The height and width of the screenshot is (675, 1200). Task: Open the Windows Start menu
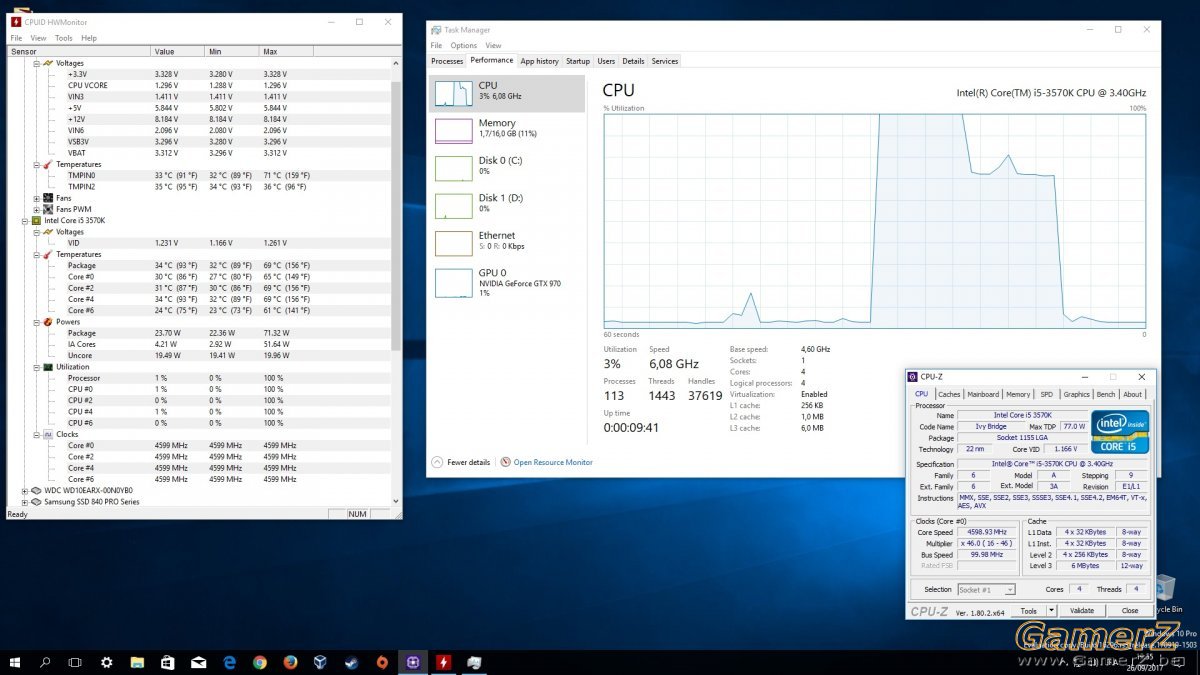pos(15,662)
